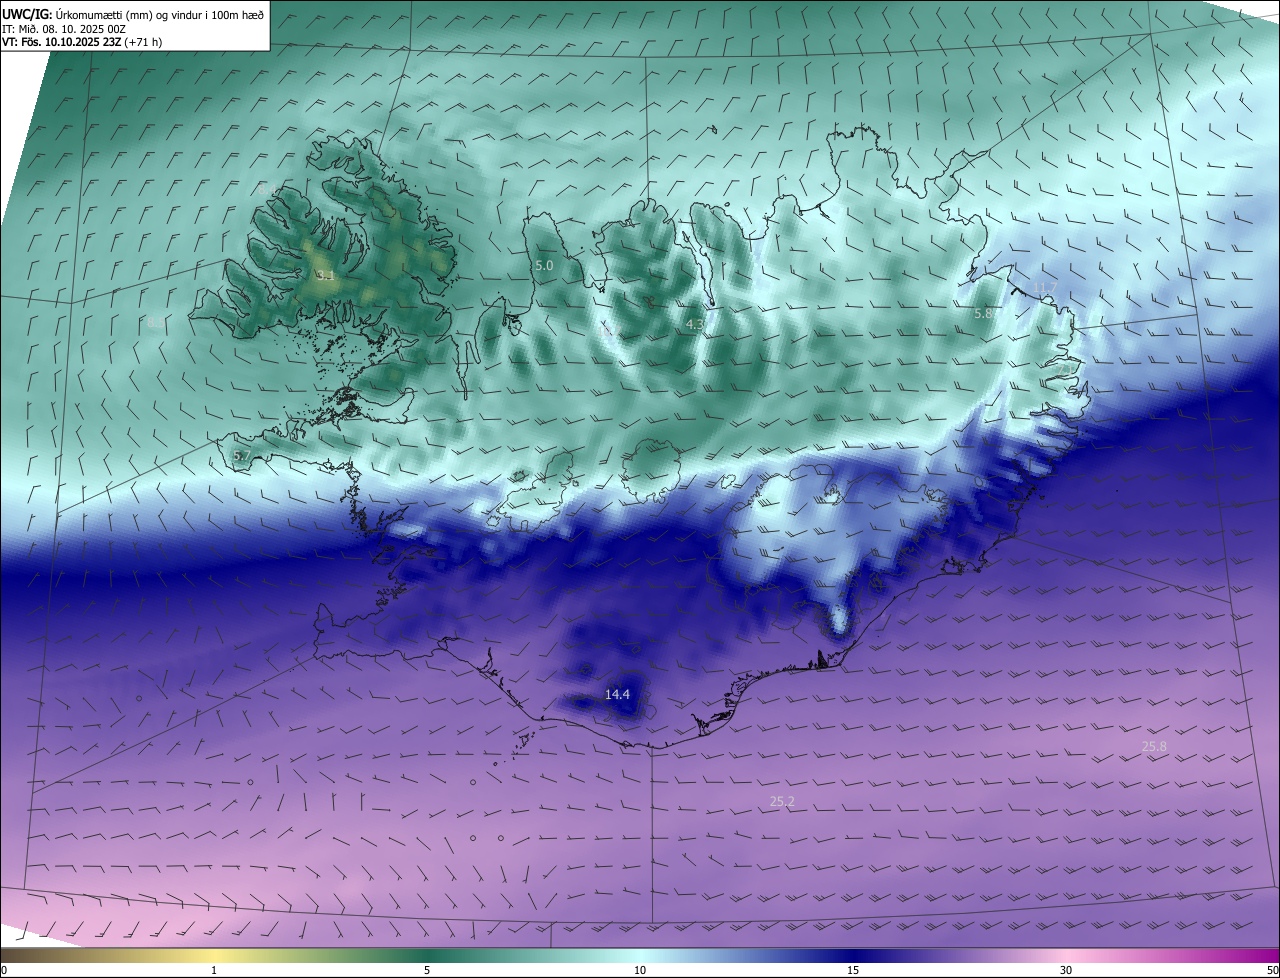Click the '30' tick label on the color scale
This screenshot has height=978, width=1280.
[x=1066, y=970]
